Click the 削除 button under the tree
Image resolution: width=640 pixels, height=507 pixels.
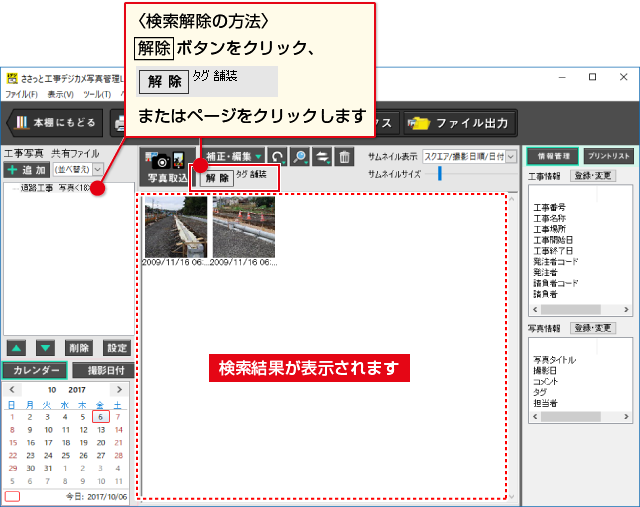(79, 348)
